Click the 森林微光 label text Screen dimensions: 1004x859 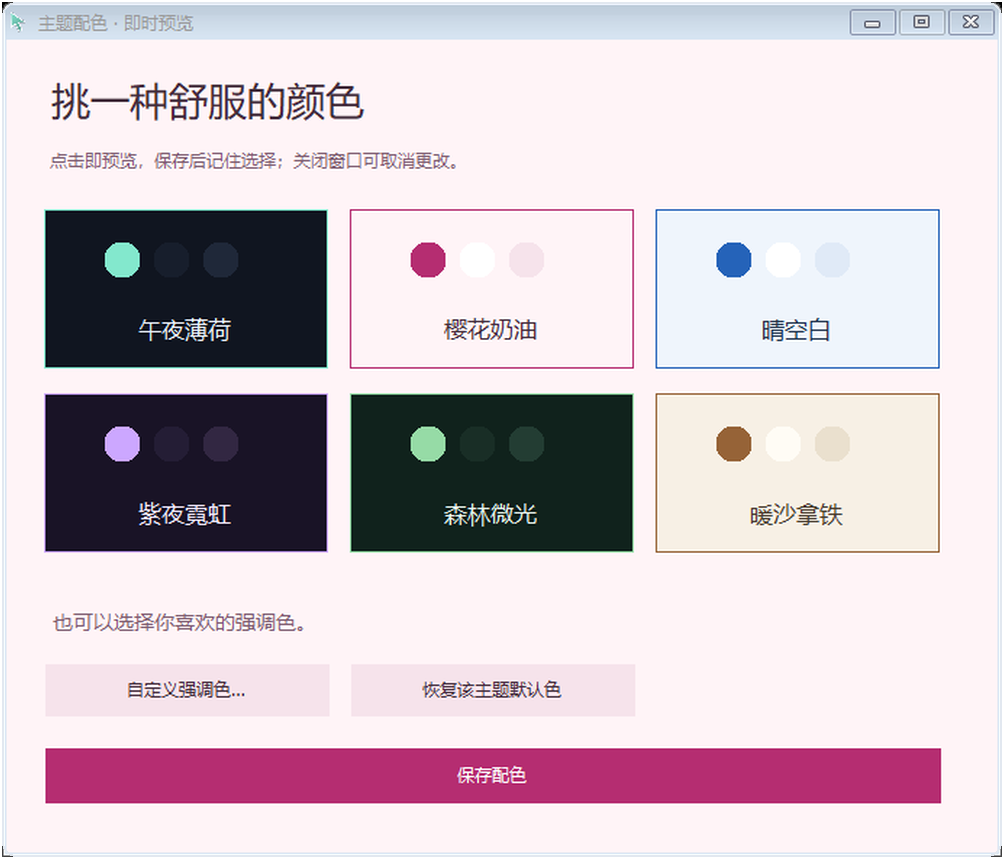click(x=490, y=515)
